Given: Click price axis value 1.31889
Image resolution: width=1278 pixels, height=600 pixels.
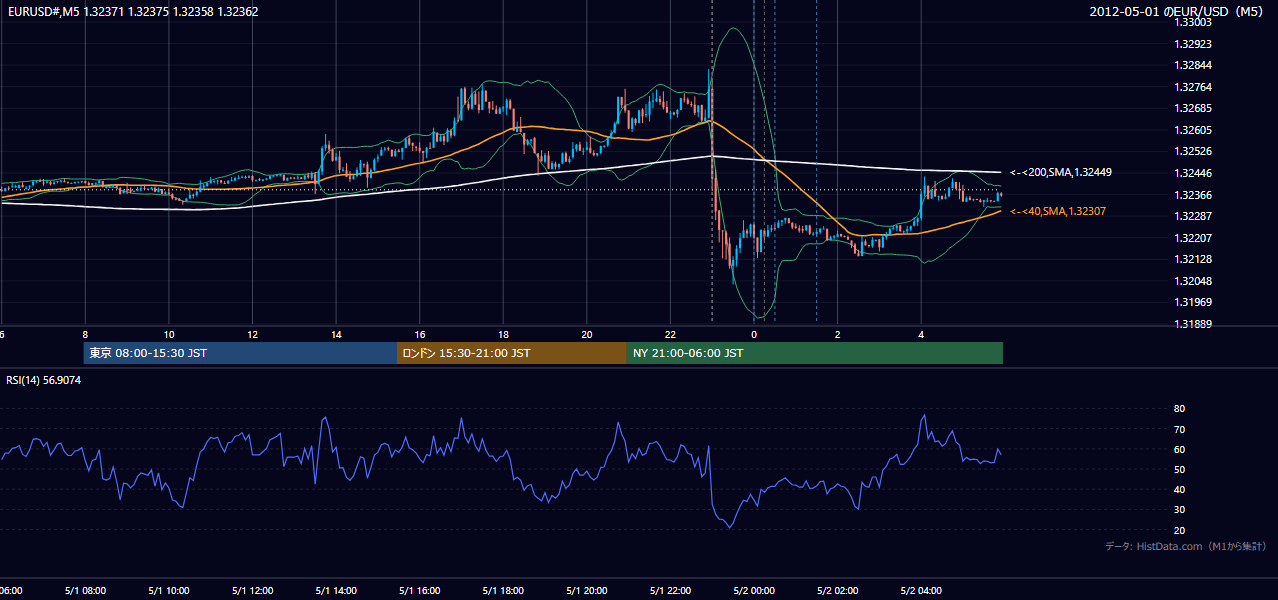Looking at the screenshot, I should 1193,324.
